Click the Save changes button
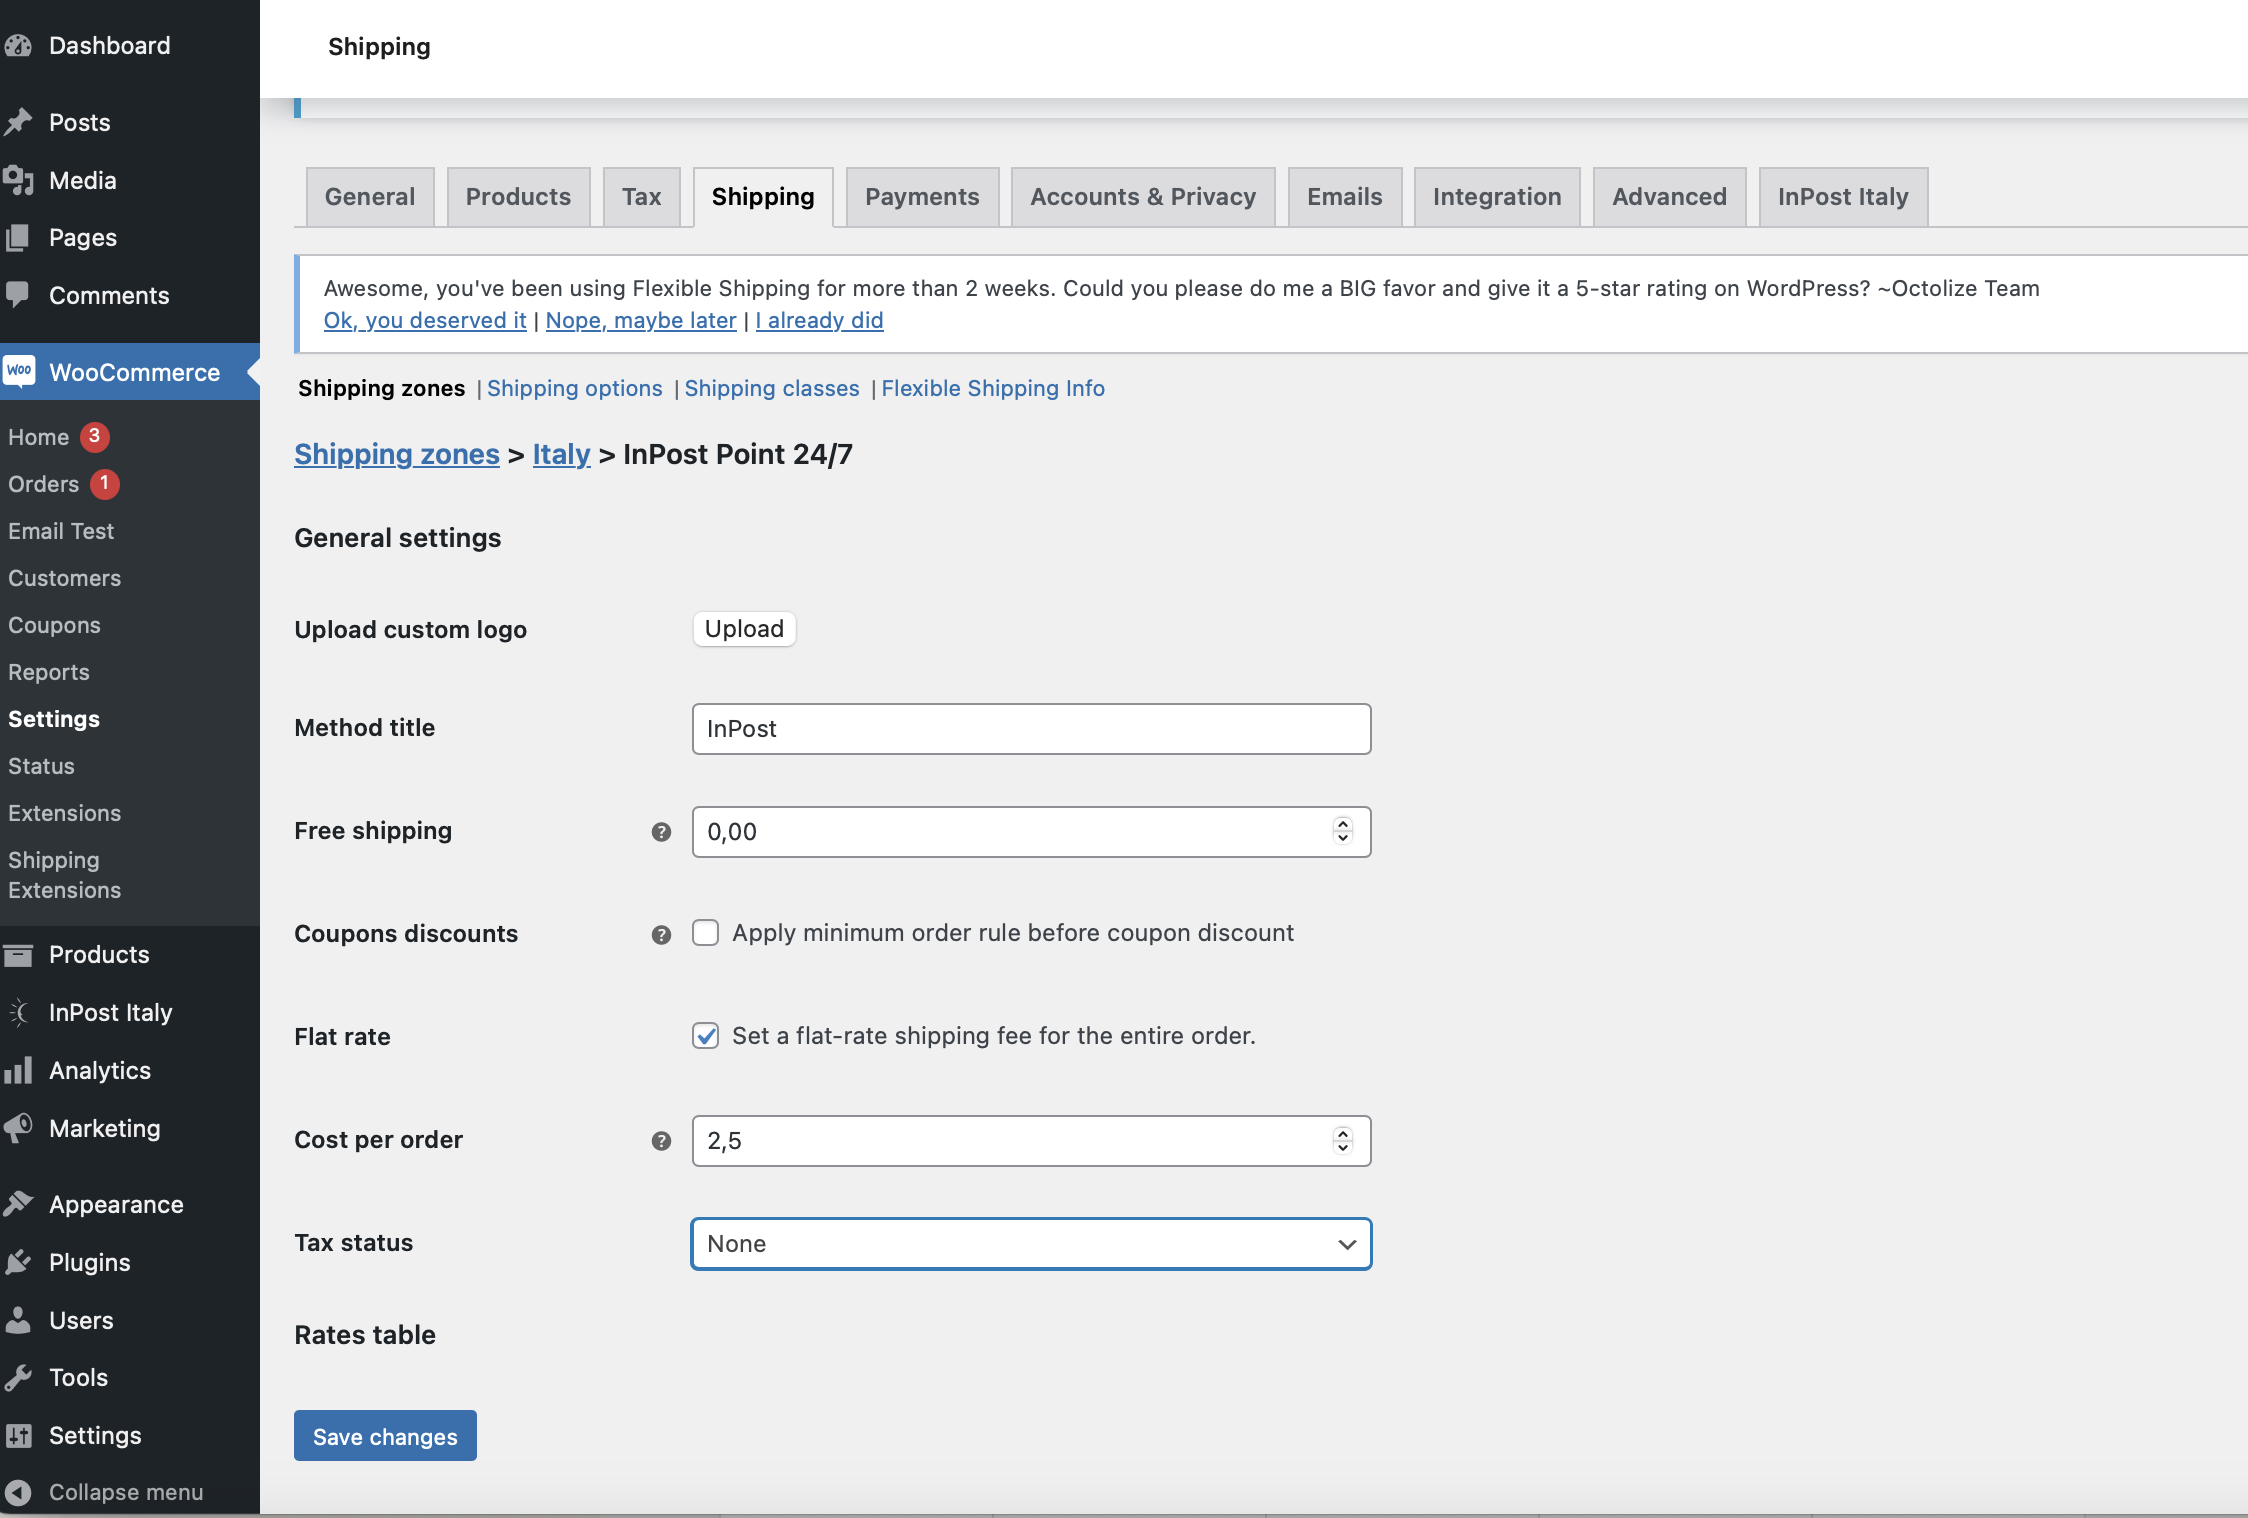This screenshot has width=2248, height=1518. click(385, 1436)
